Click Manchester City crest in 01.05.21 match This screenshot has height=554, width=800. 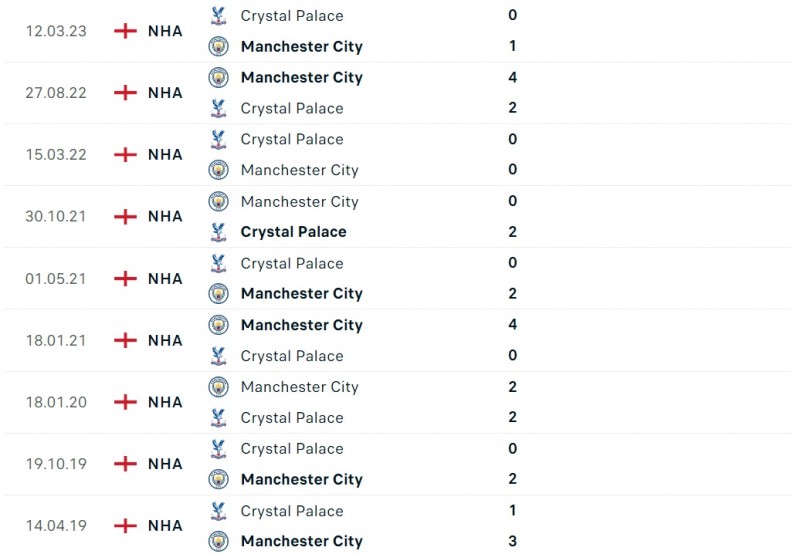tap(218, 293)
